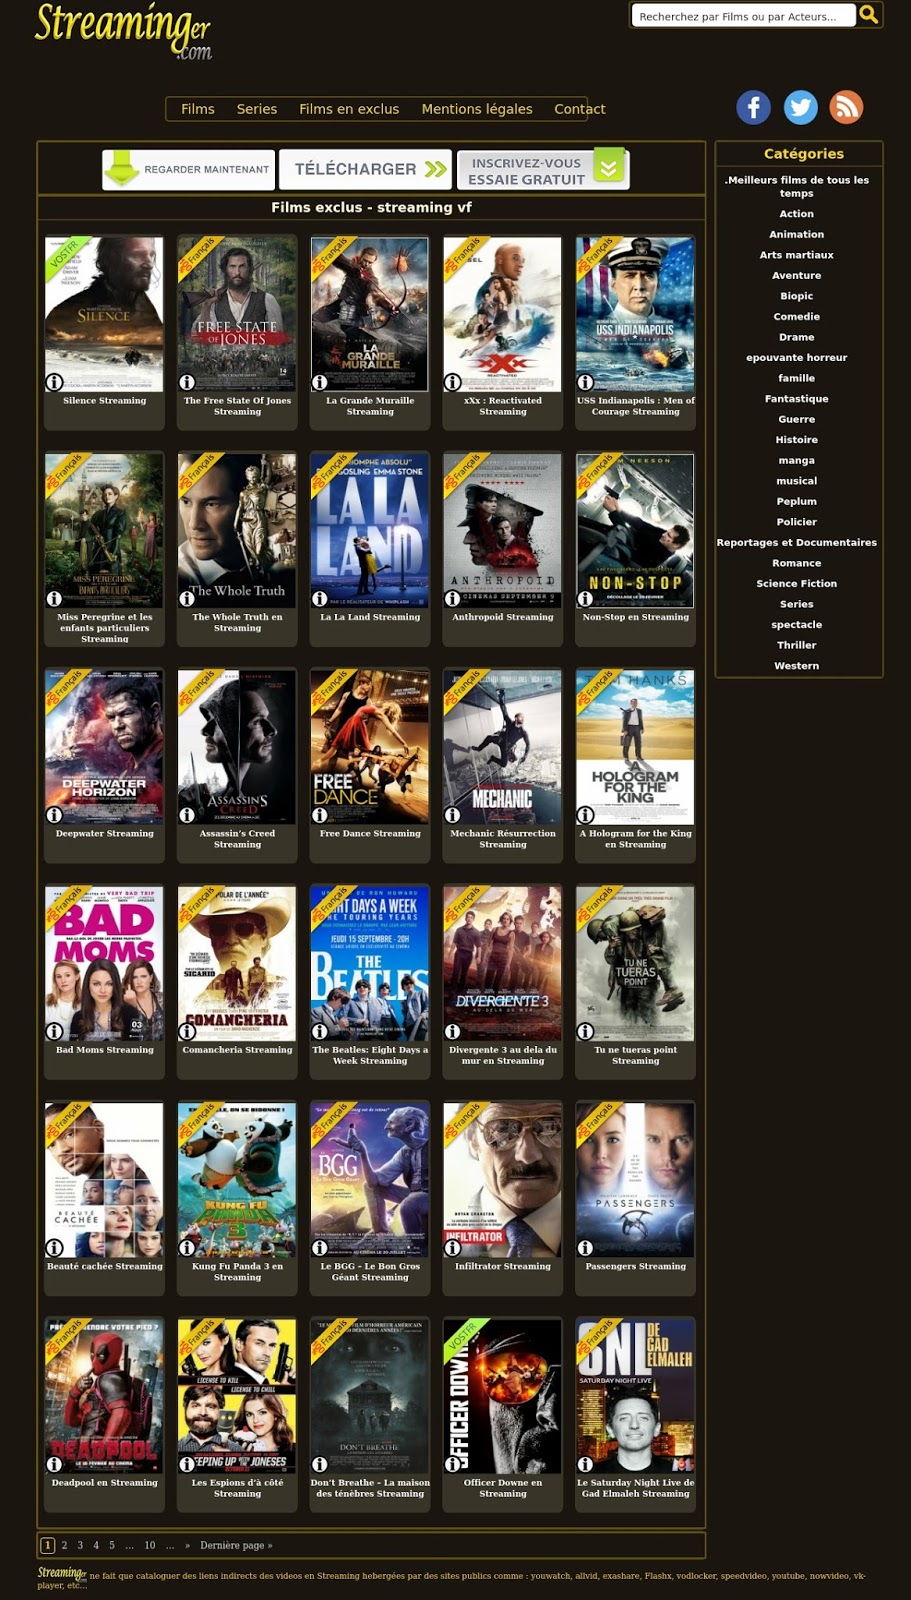
Task: Open the Series menu item
Action: (x=257, y=109)
